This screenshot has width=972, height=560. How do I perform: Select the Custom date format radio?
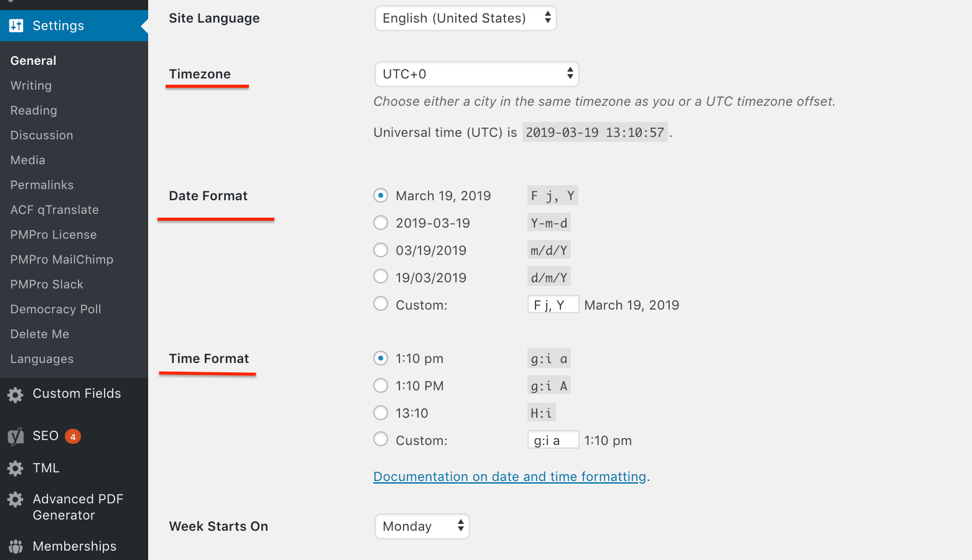tap(381, 303)
